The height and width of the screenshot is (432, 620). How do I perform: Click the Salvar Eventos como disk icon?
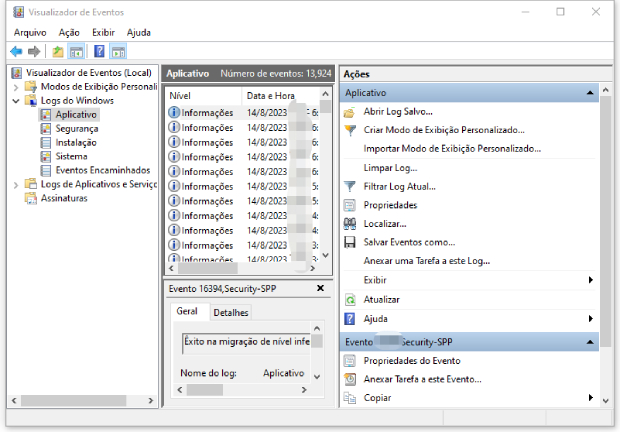(350, 242)
